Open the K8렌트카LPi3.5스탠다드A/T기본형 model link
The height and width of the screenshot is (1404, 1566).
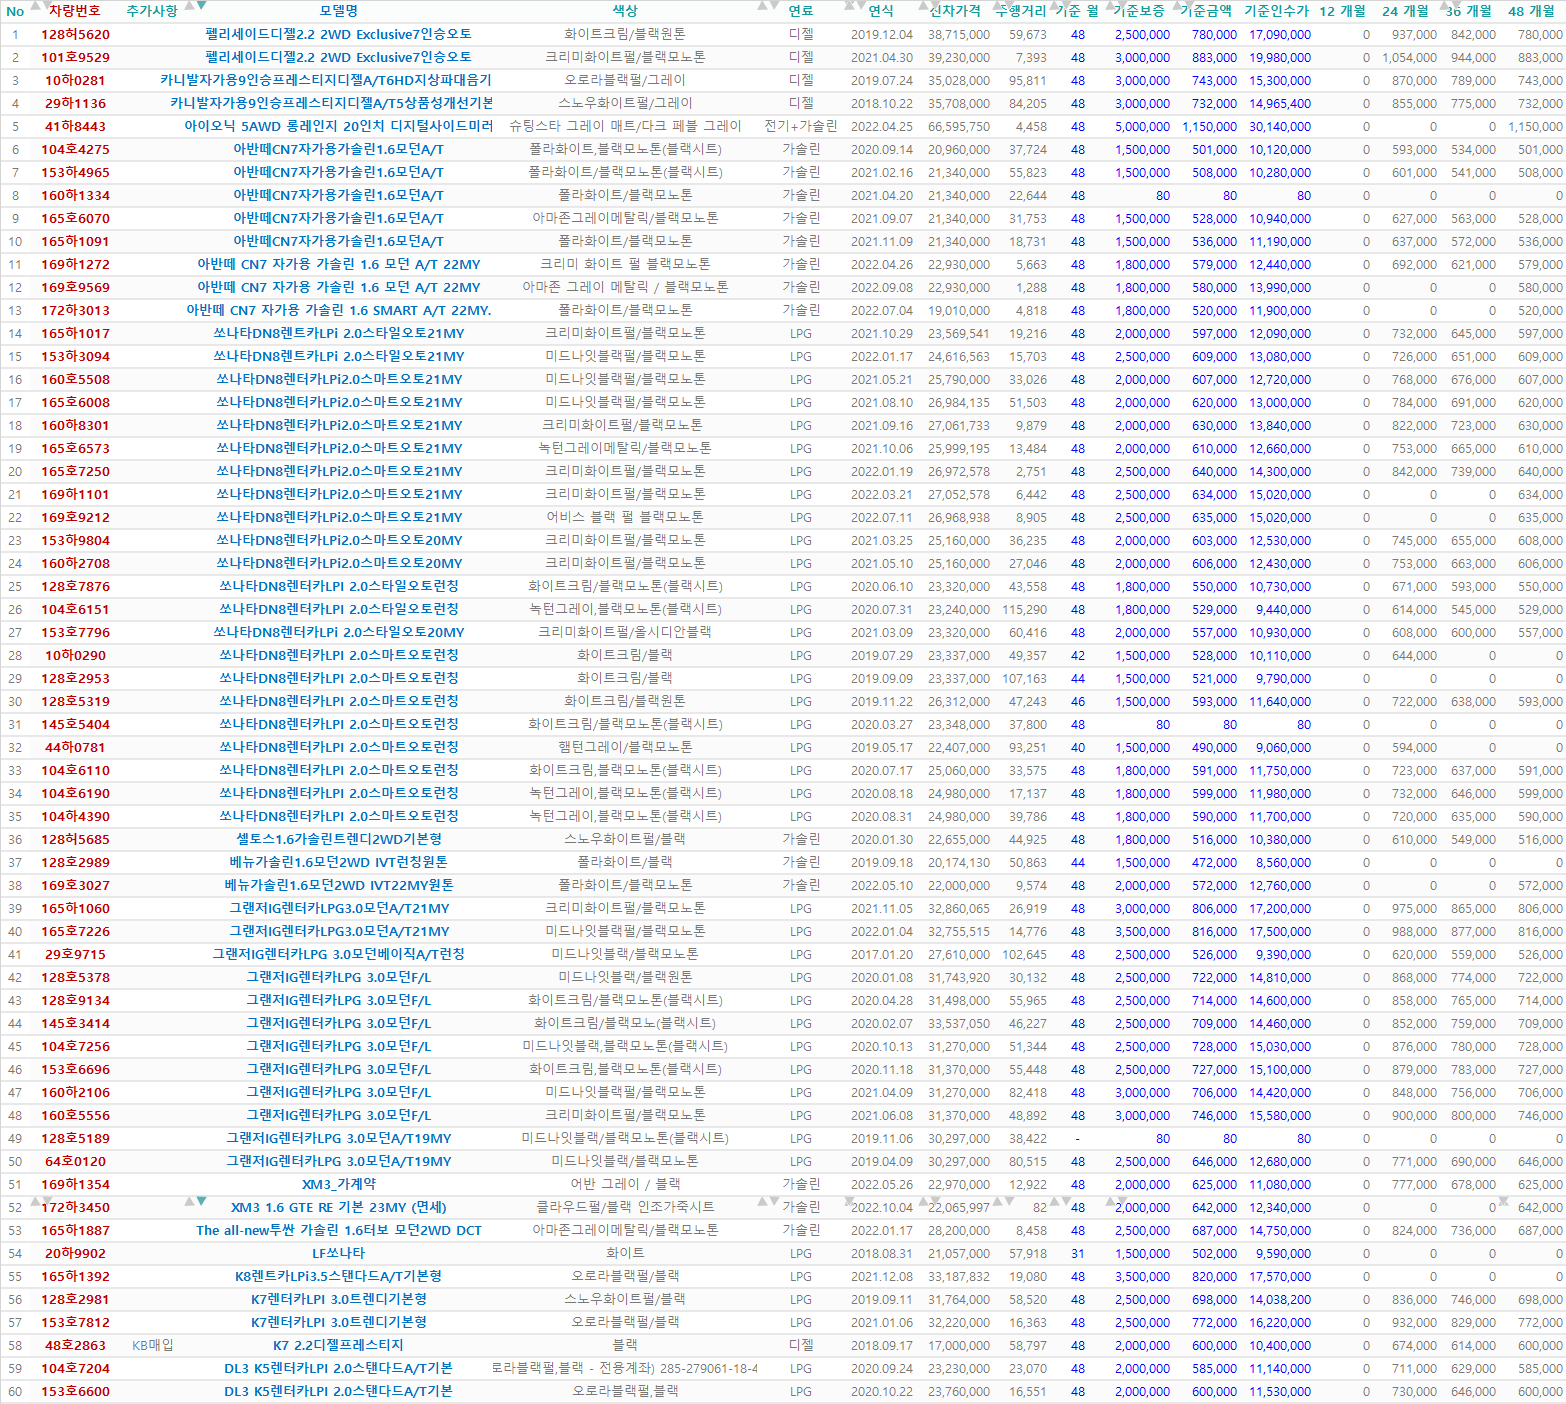pos(338,1276)
